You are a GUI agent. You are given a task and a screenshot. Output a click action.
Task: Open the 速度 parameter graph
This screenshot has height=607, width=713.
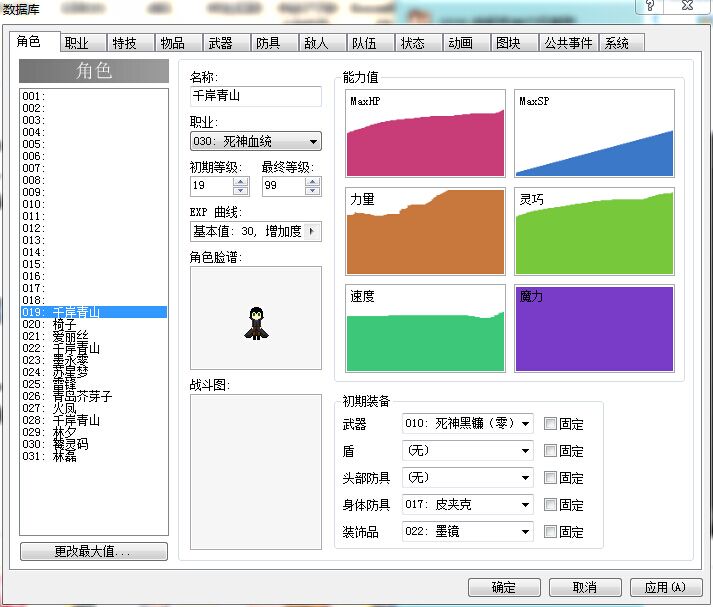425,329
